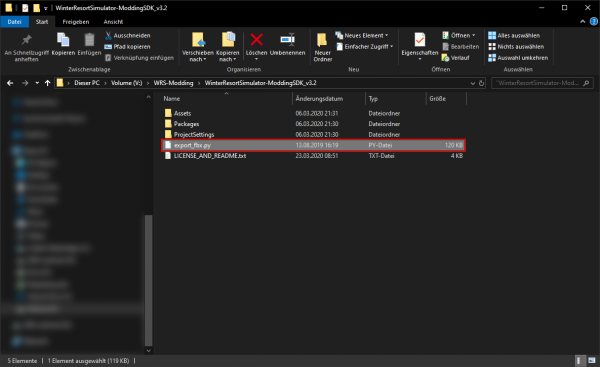The image size is (600, 367).
Task: Click Volume (V:) breadcrumb
Action: point(126,83)
